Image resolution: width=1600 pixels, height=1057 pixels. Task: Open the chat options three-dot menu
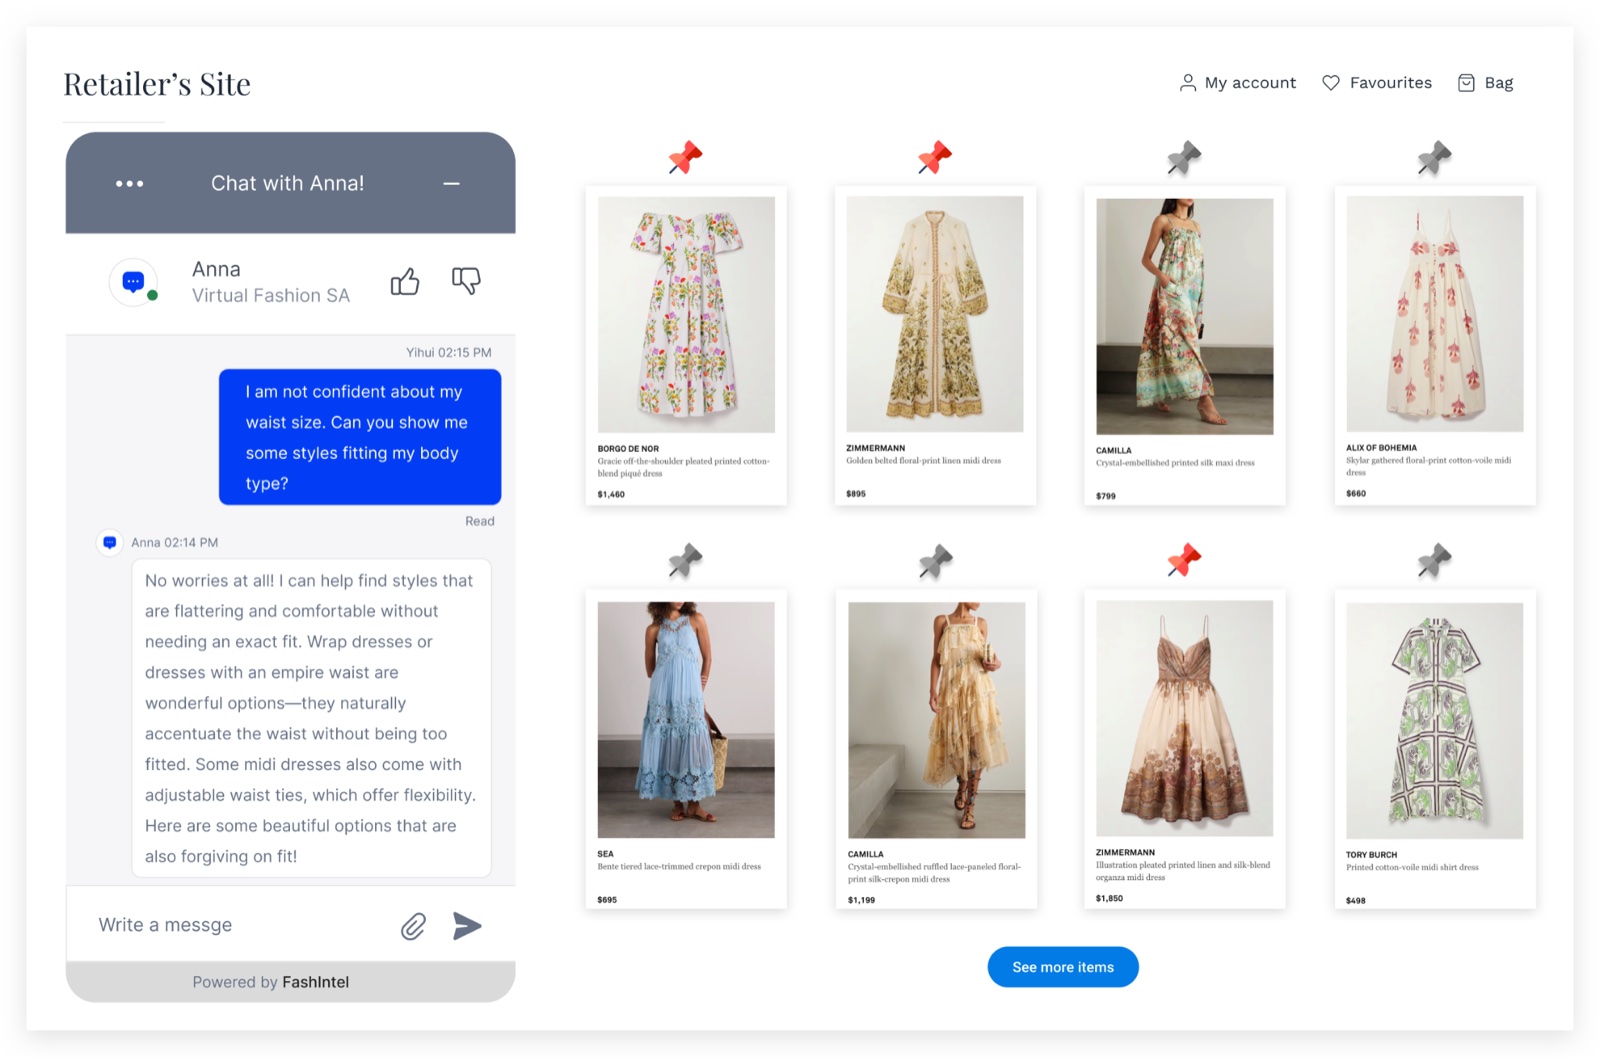click(129, 184)
